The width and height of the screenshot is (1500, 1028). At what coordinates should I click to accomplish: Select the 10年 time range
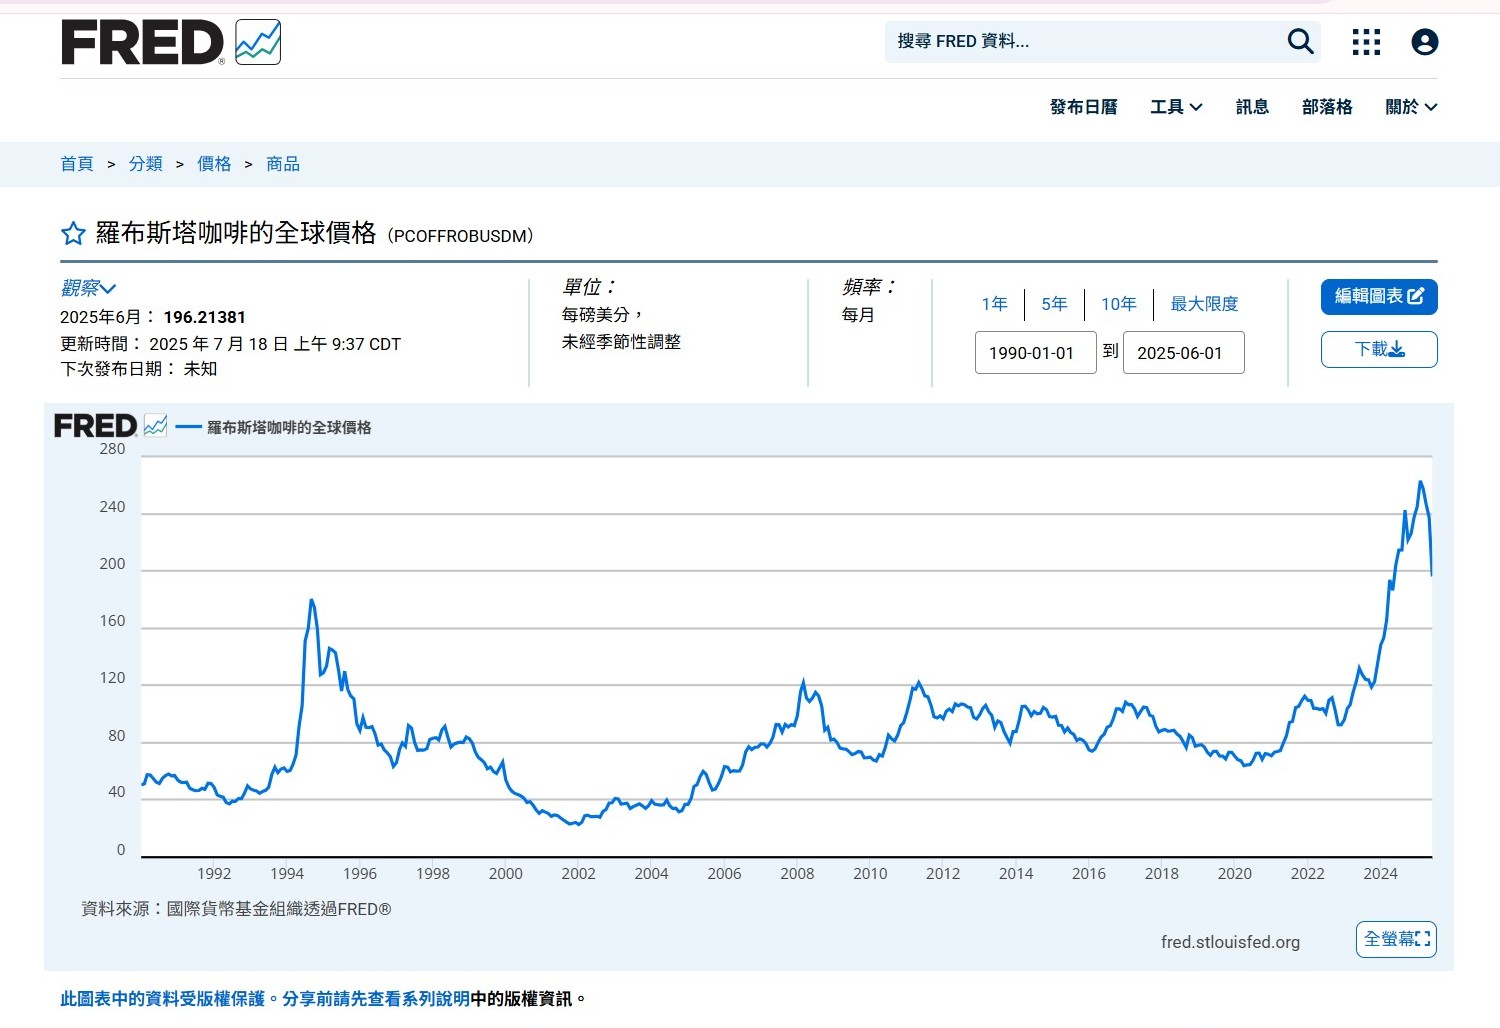(1118, 304)
